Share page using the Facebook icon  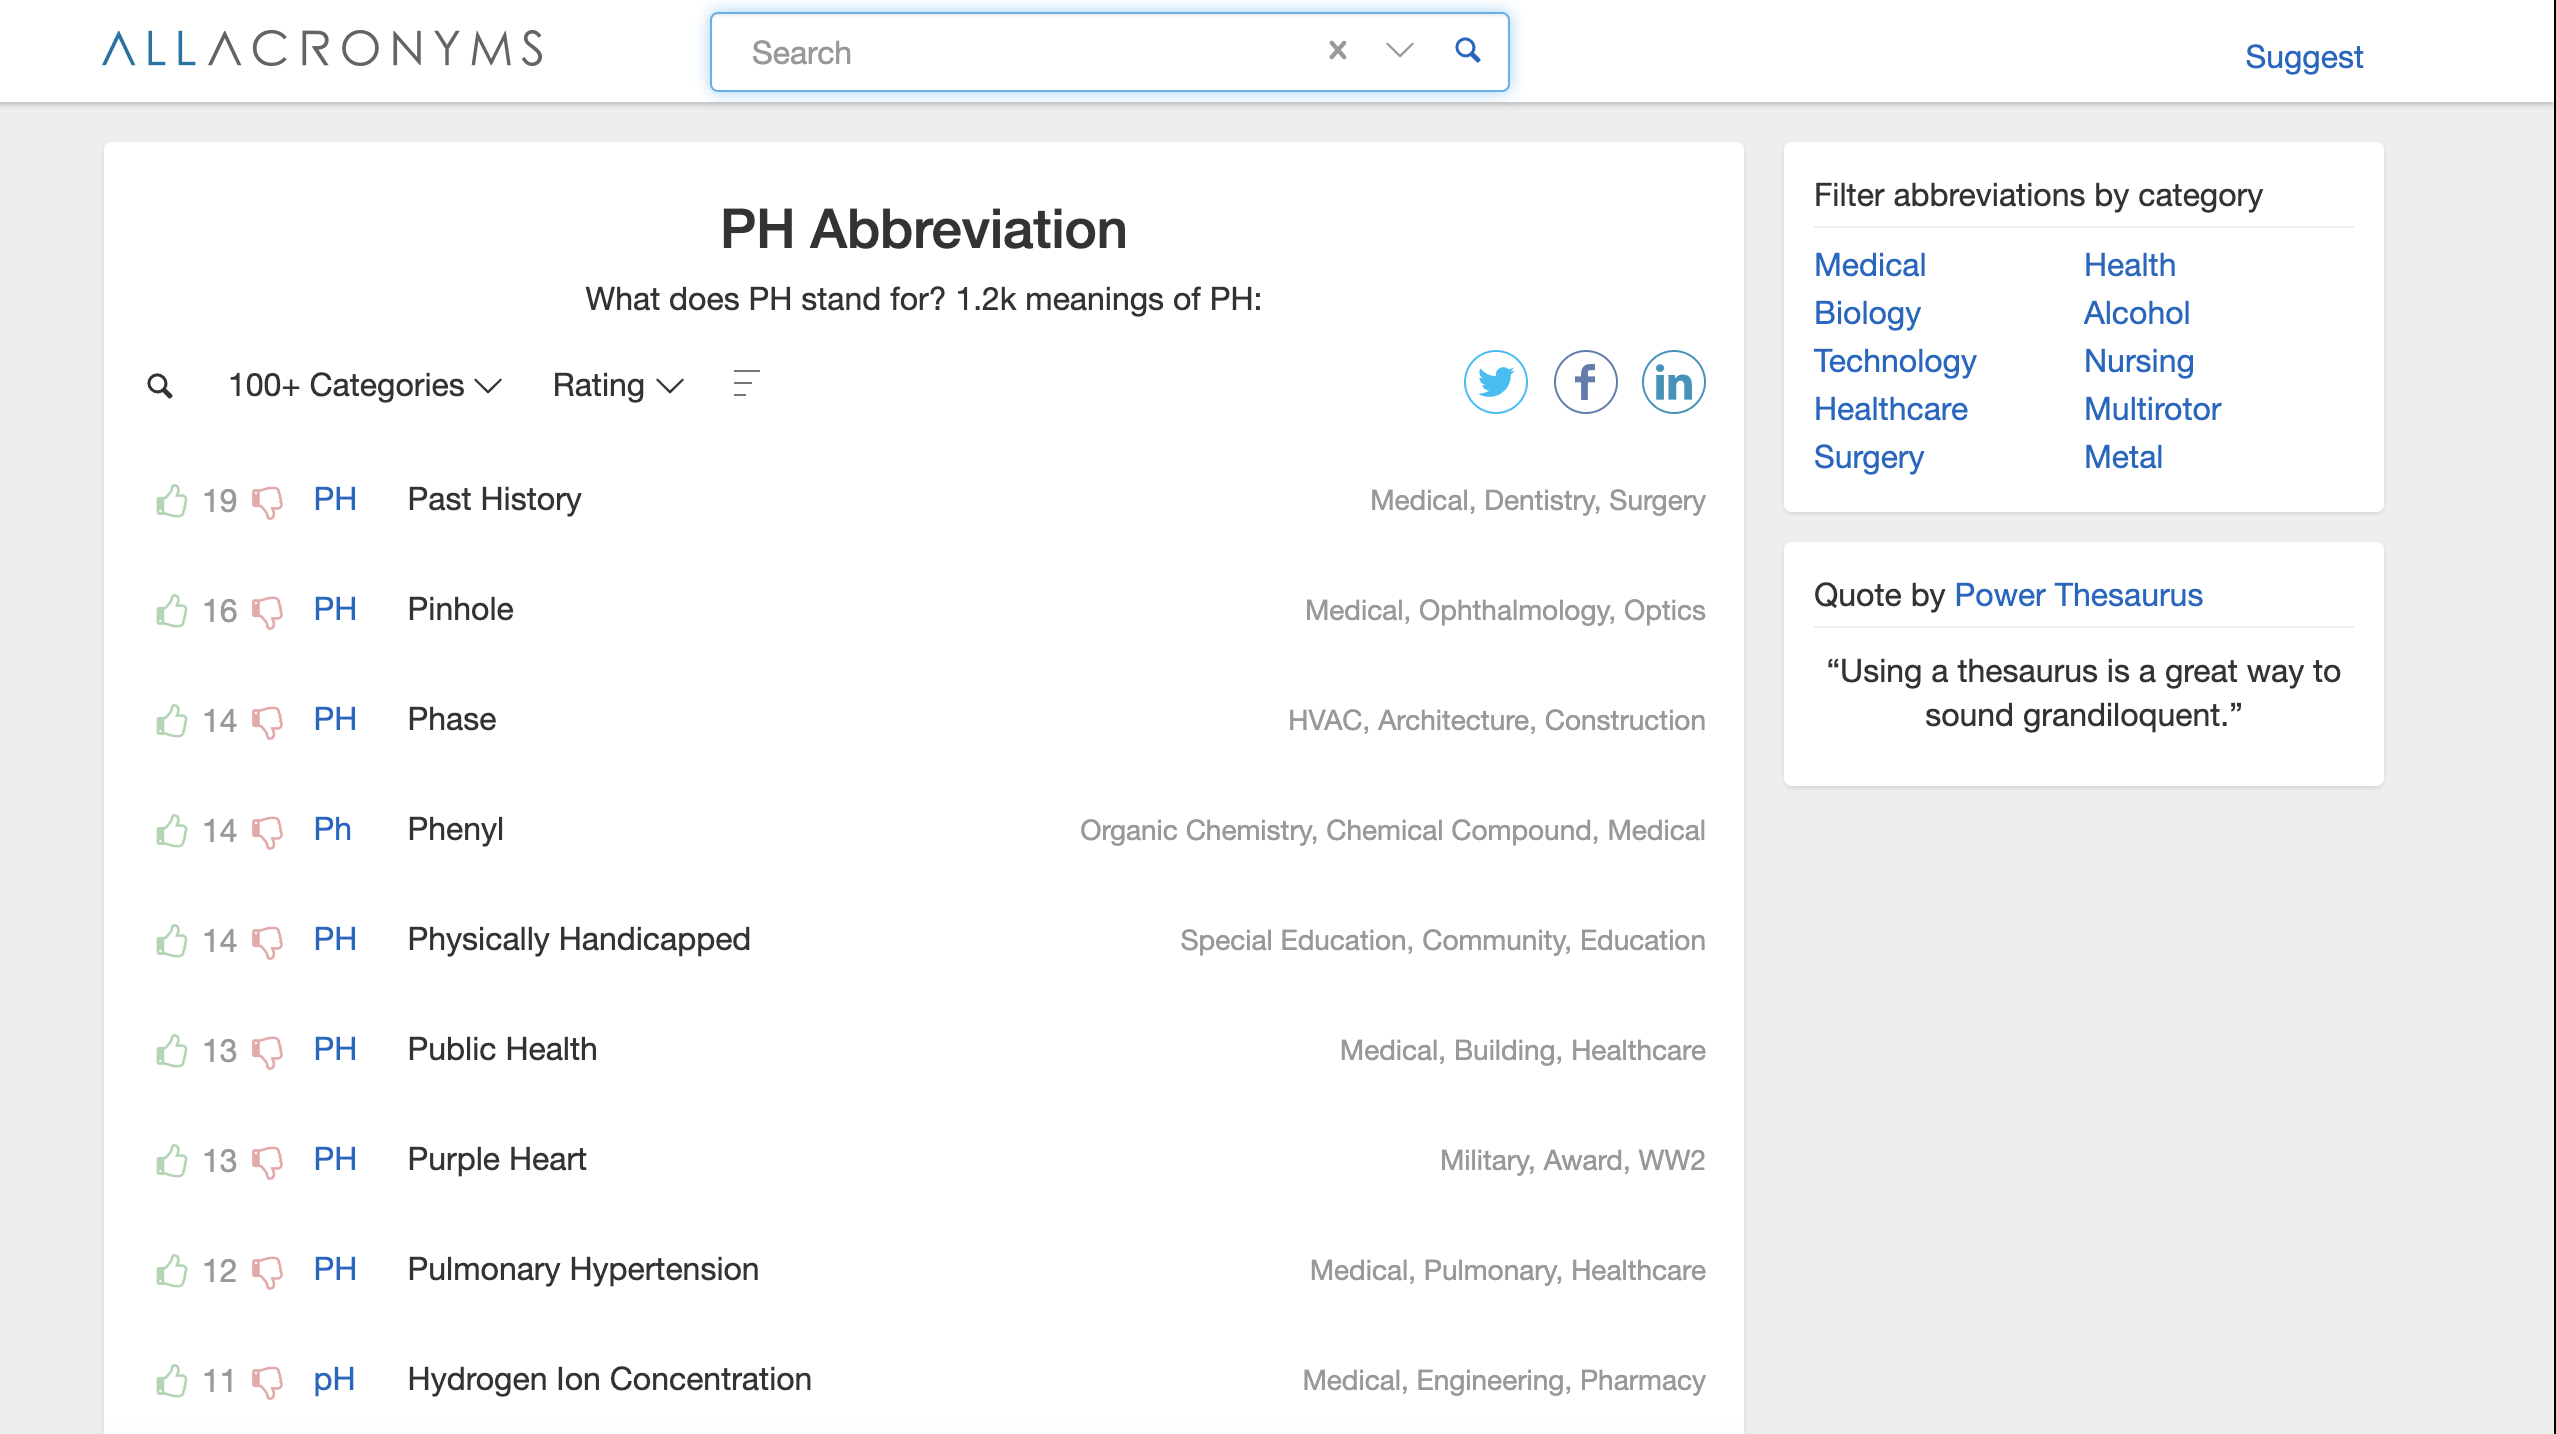(x=1585, y=382)
